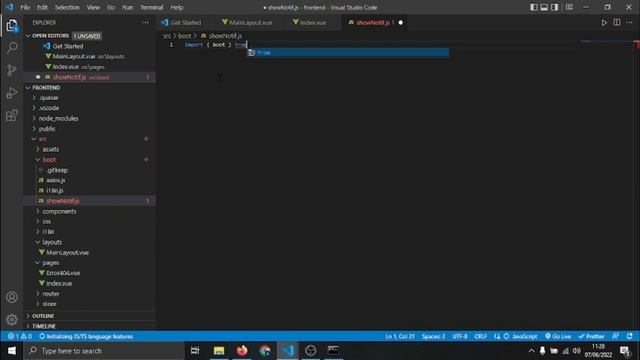Open the Selection menu
This screenshot has width=640, height=360.
tap(67, 7)
